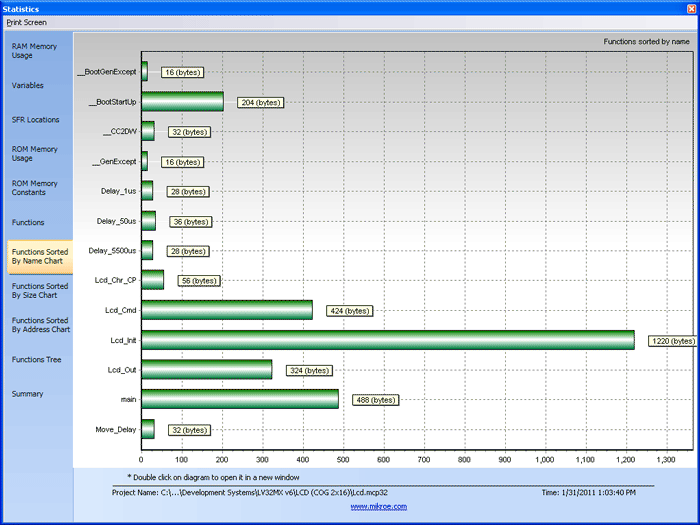Select Functions Sorted By Name Chart

tap(40, 257)
